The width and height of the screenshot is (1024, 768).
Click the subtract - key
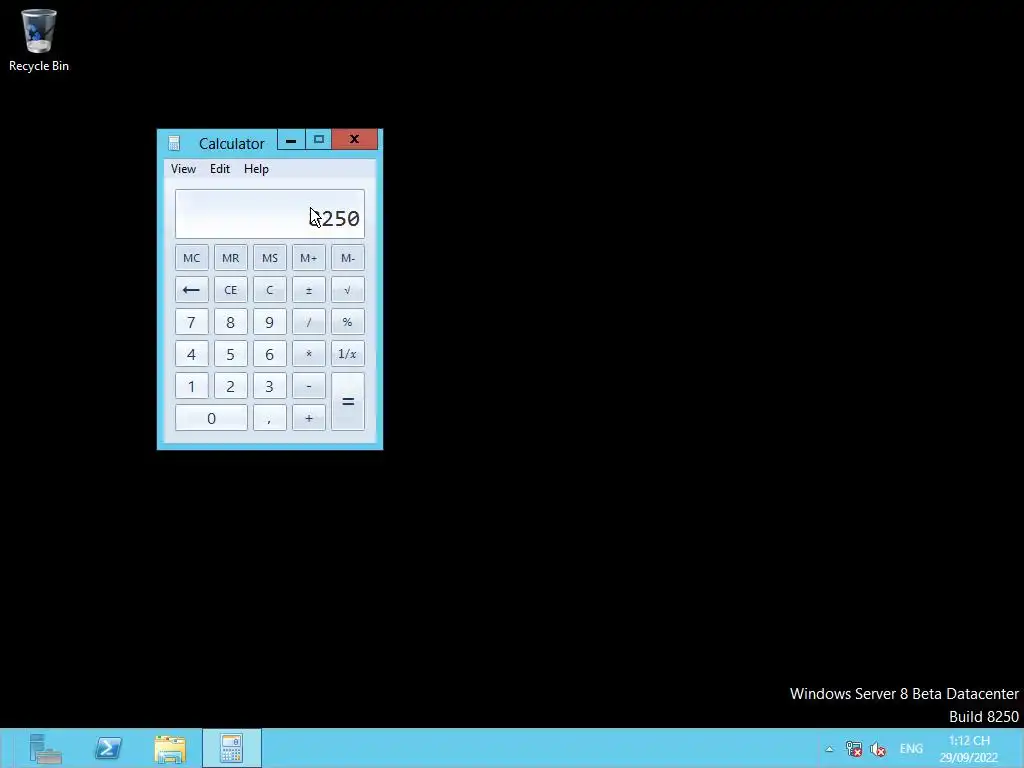309,386
